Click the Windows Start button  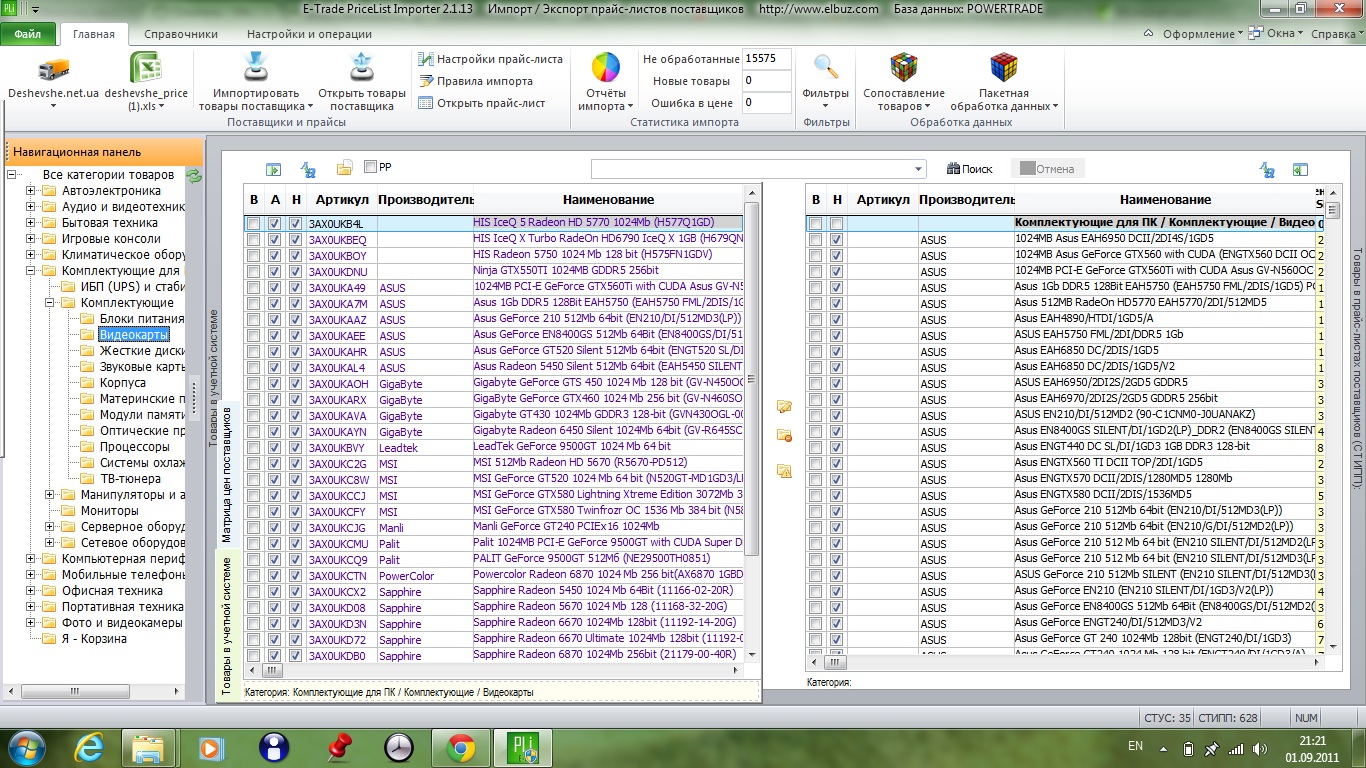pyautogui.click(x=27, y=747)
